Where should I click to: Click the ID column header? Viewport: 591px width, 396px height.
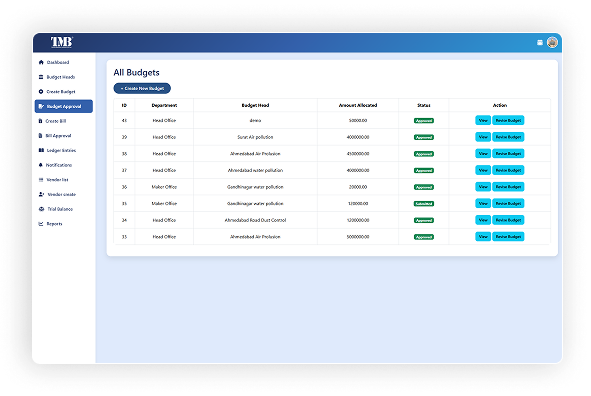pyautogui.click(x=124, y=105)
